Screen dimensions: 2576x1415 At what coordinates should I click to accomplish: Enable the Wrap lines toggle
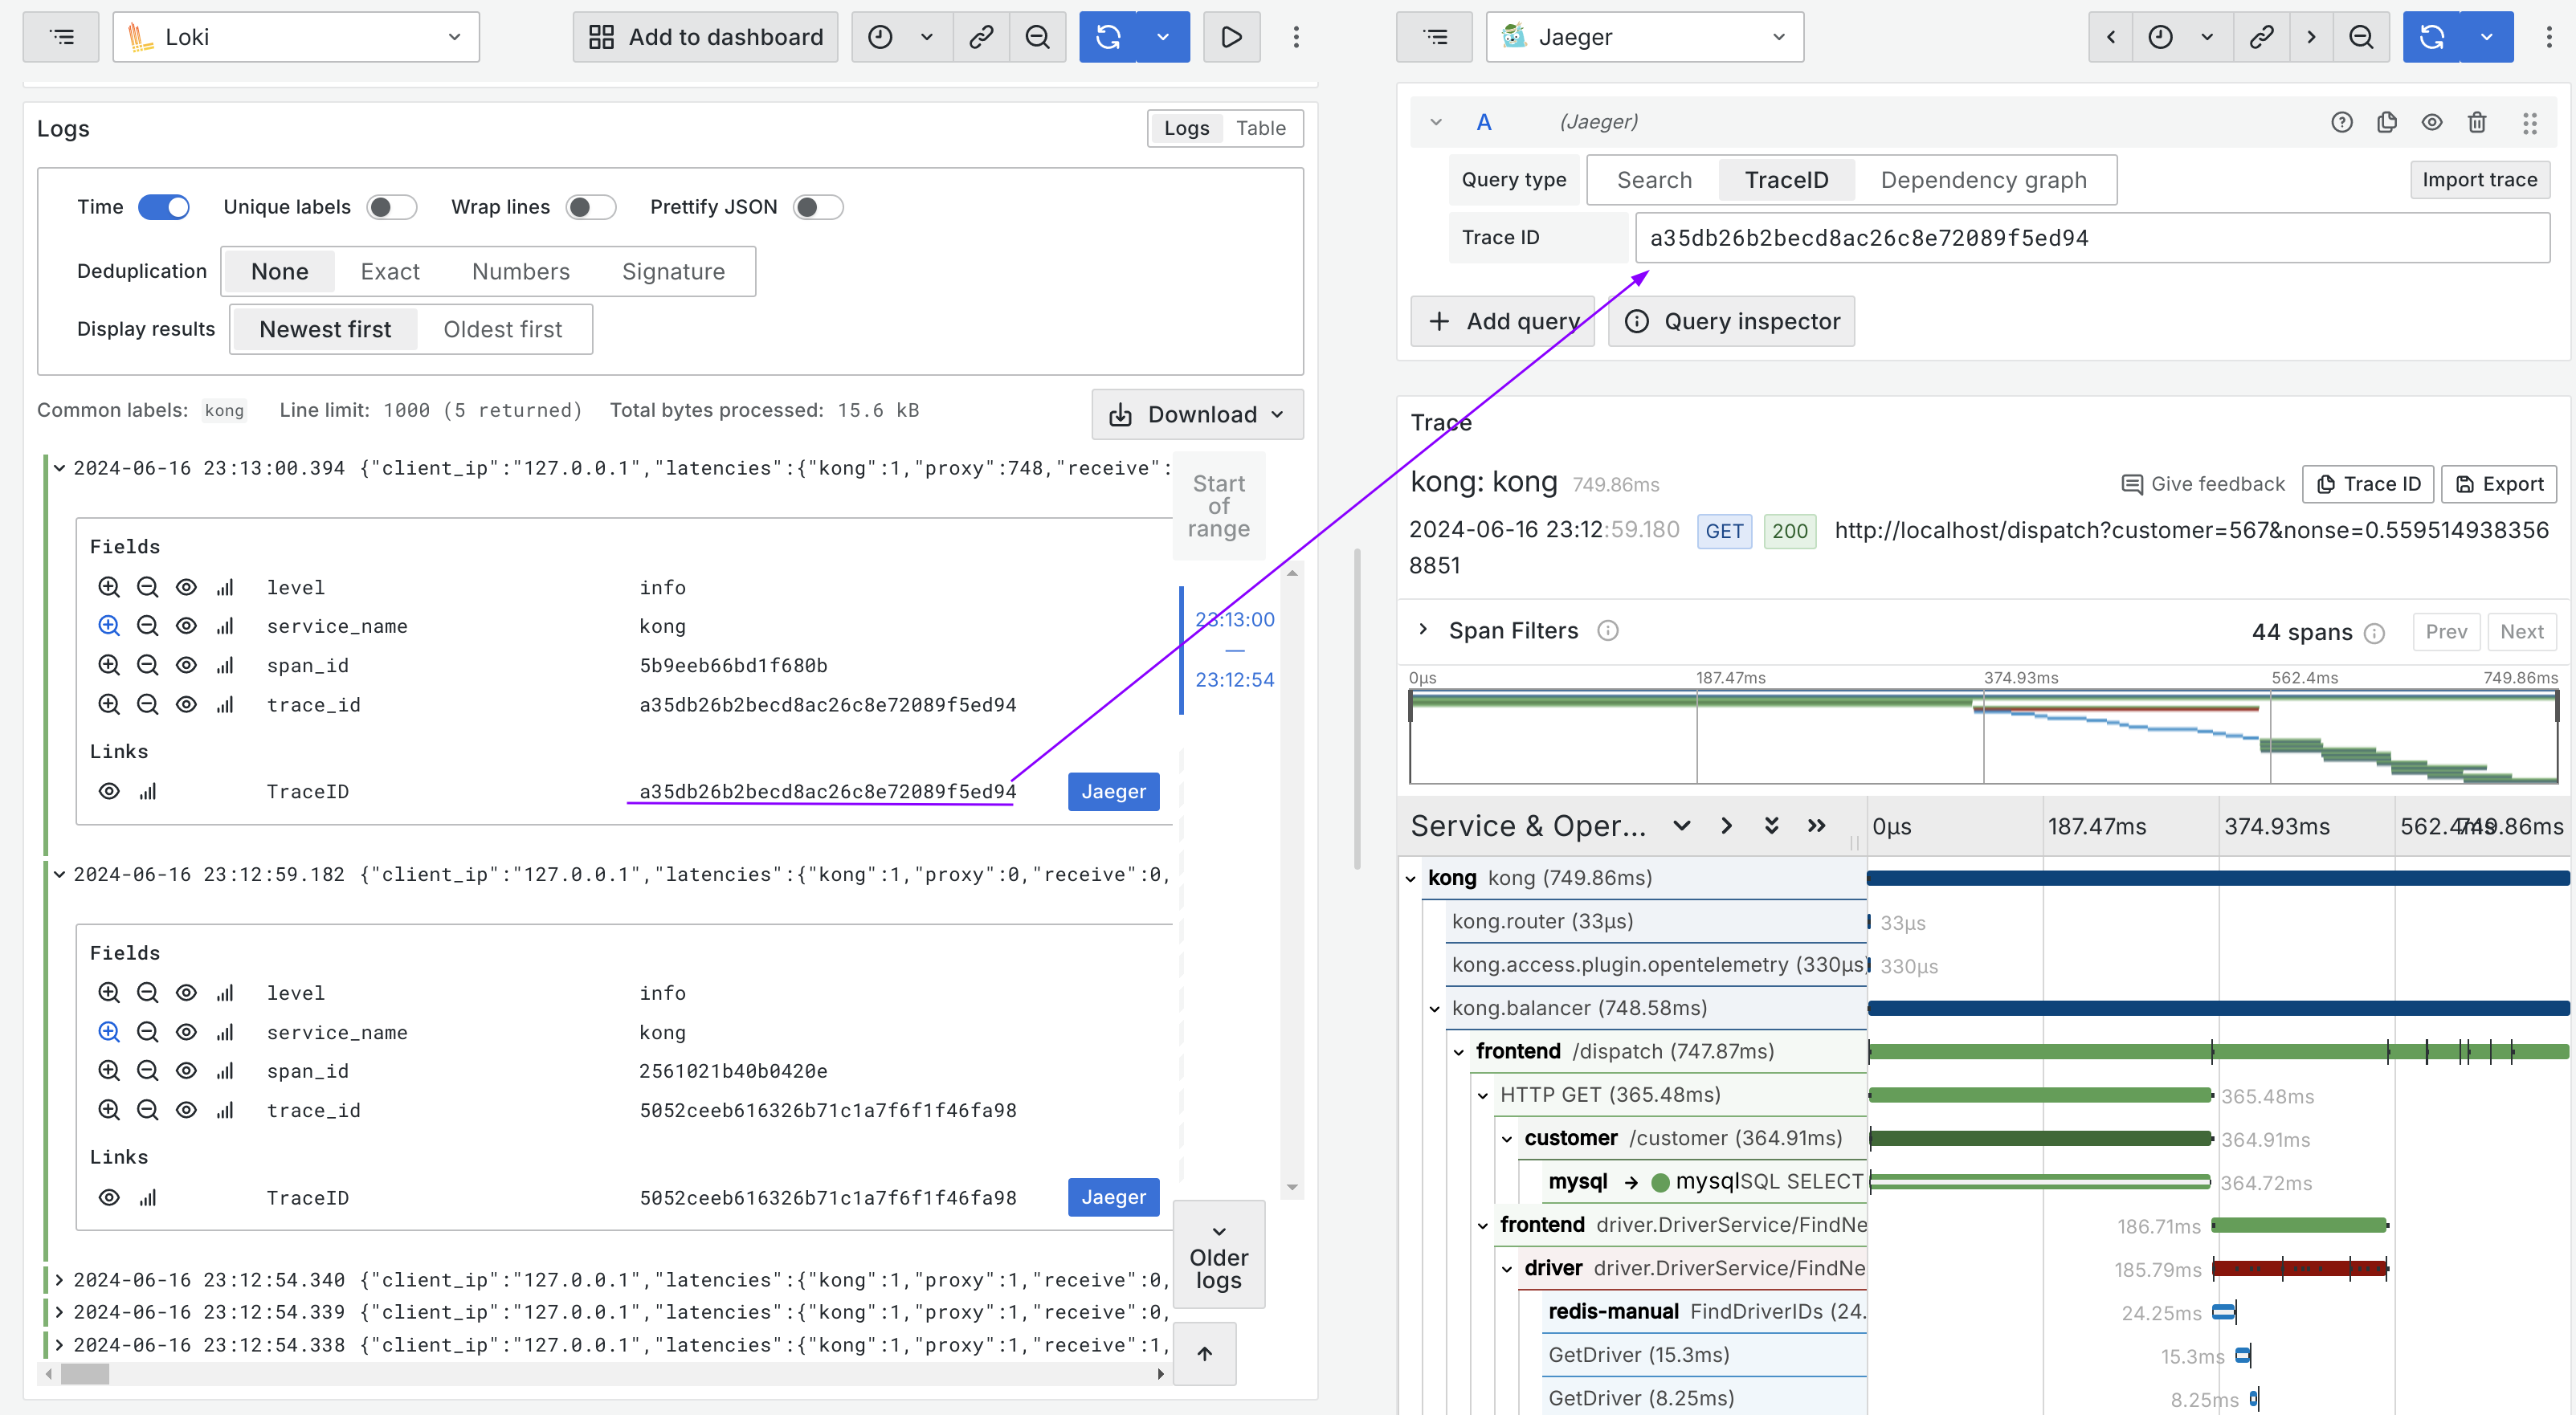point(590,207)
